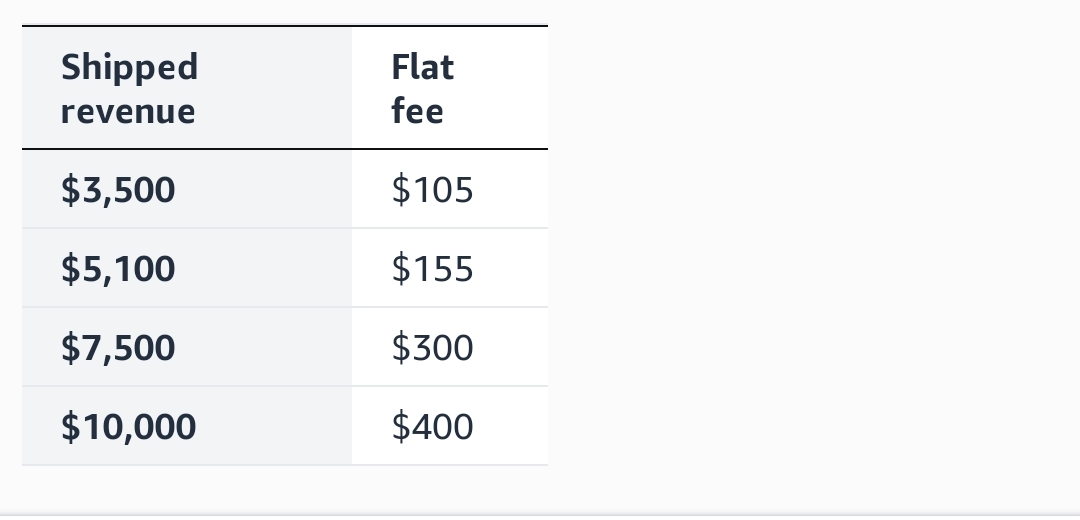Screen dimensions: 1080x520
Task: Click the dollar sign before 7,500
Action: click(70, 346)
